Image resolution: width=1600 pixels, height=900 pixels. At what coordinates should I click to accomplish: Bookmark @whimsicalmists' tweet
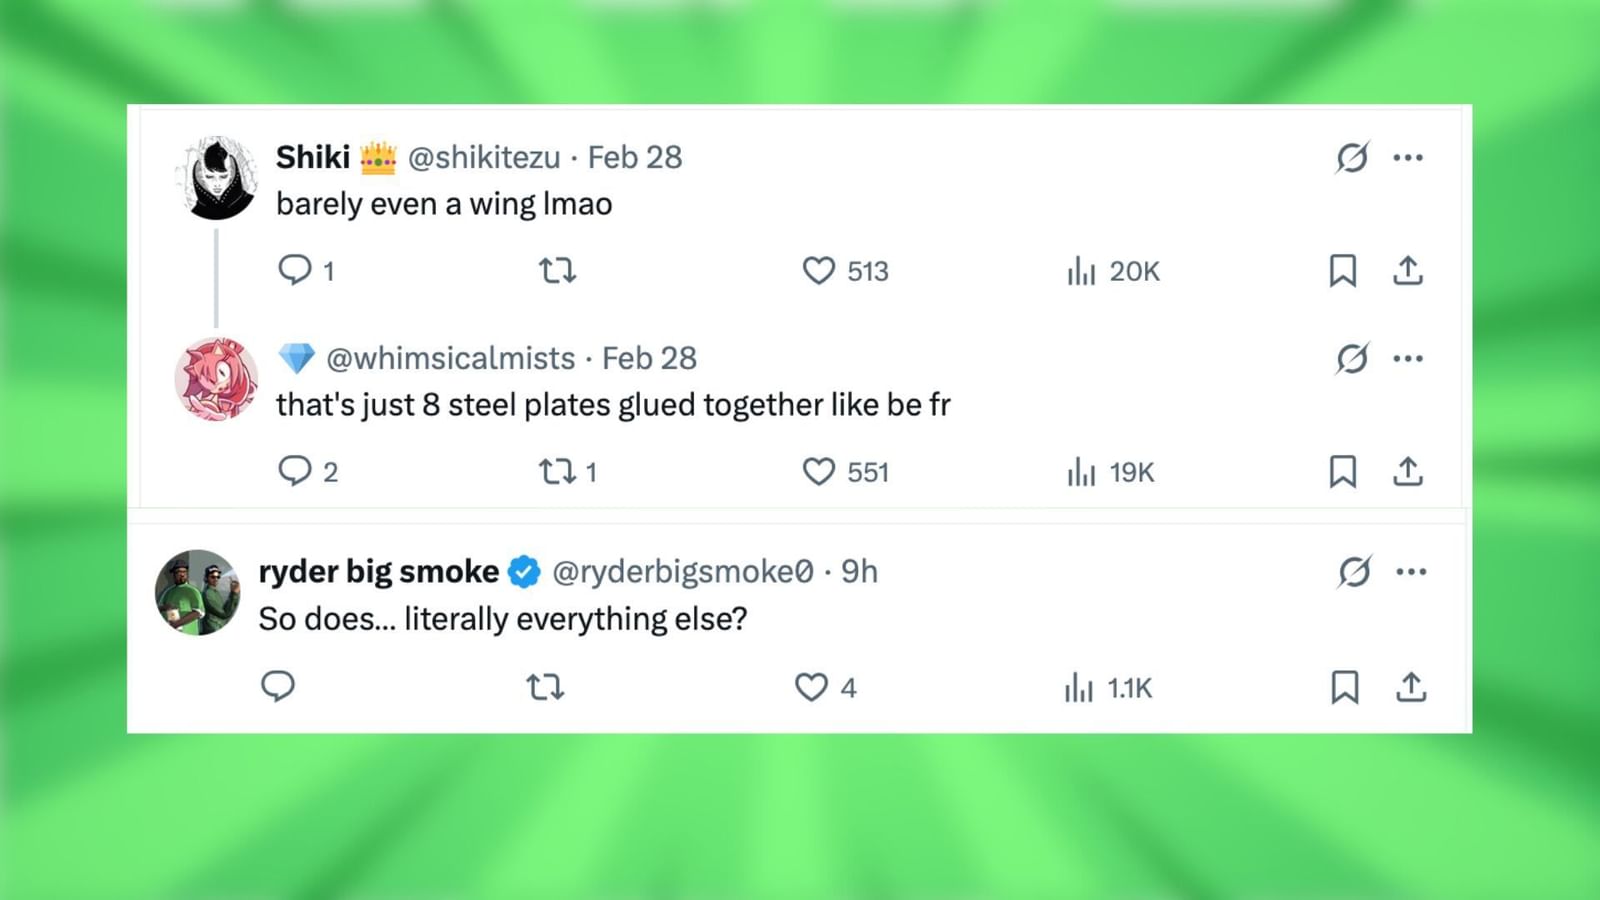click(1344, 471)
